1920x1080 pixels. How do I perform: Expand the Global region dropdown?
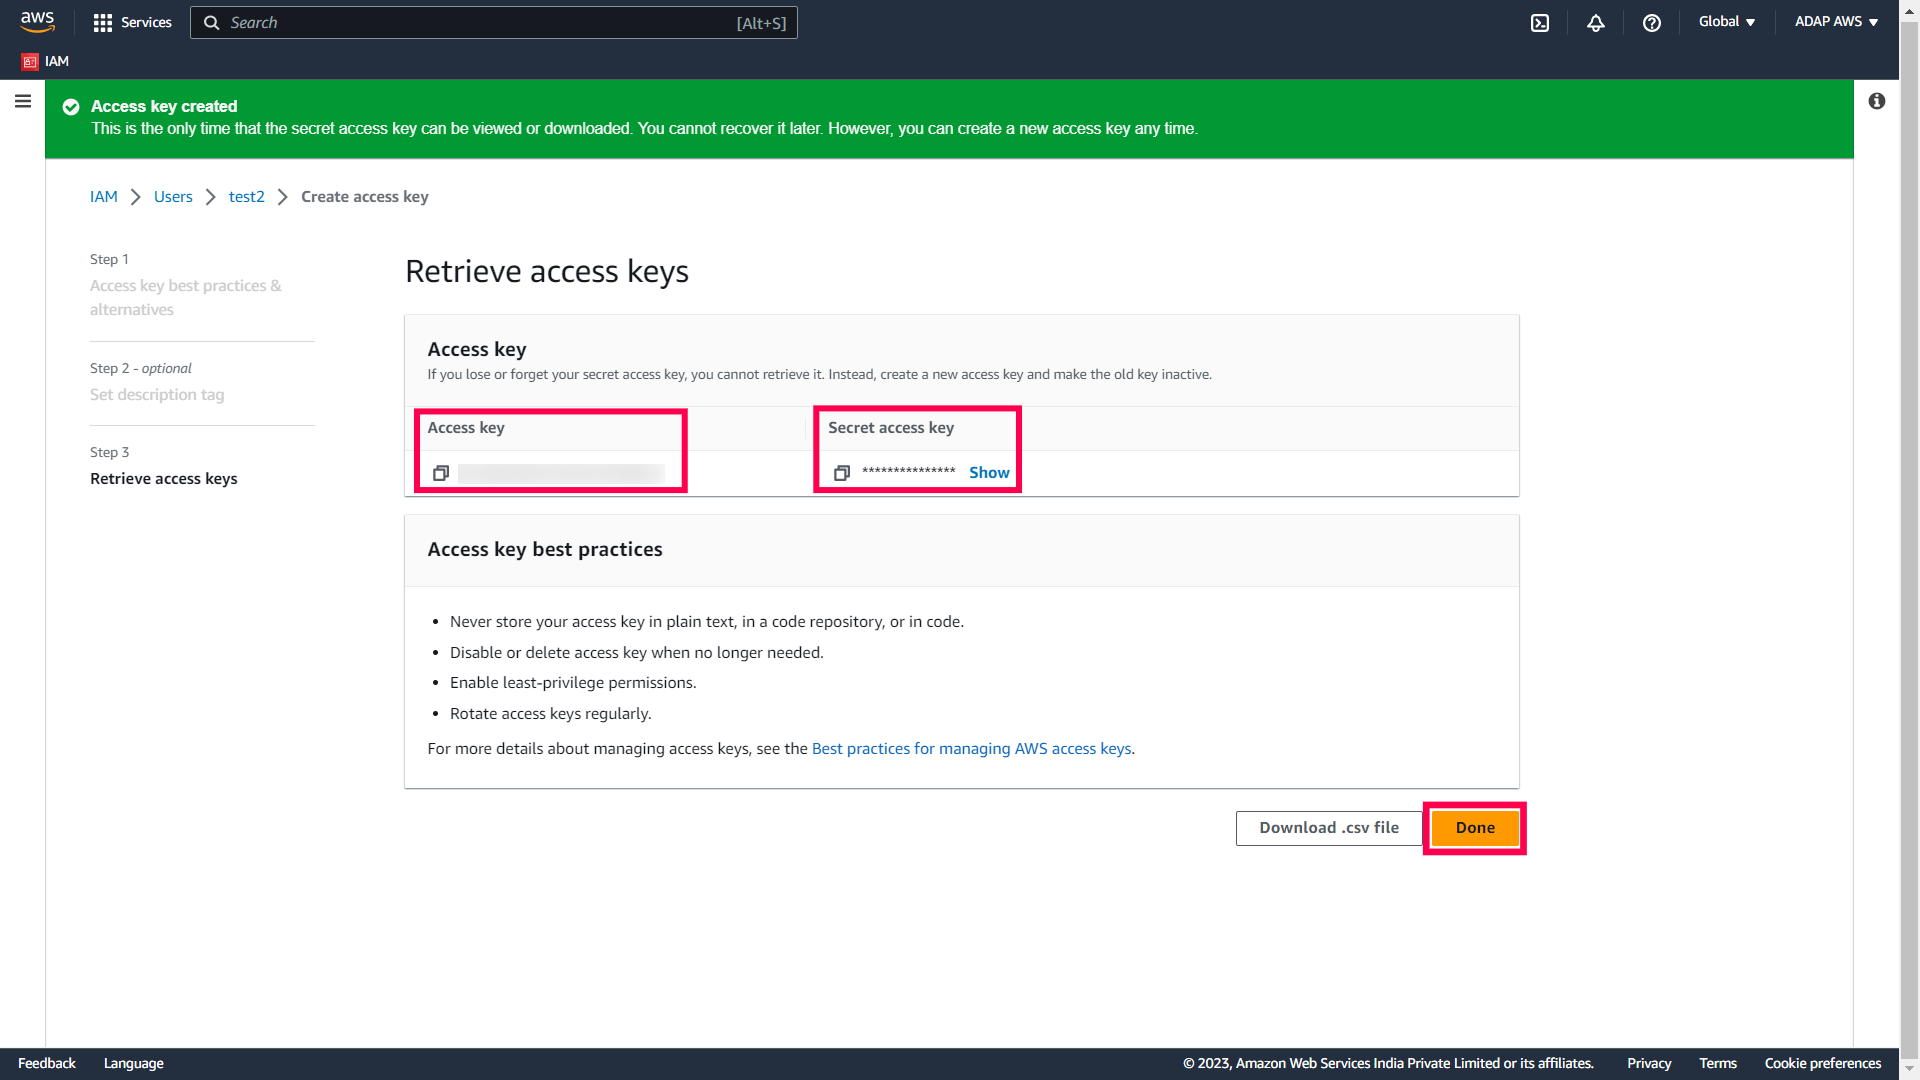1726,22
